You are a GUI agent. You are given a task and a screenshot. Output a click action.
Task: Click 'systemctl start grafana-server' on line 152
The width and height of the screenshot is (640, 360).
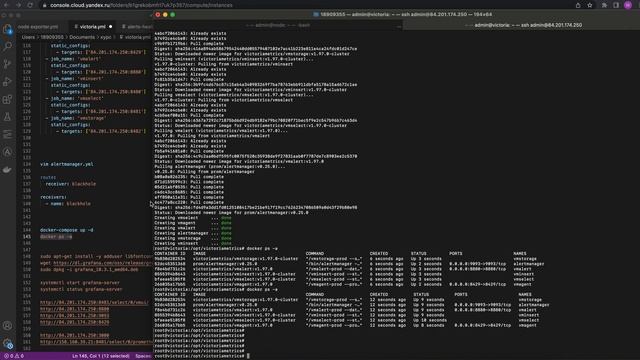(80, 282)
